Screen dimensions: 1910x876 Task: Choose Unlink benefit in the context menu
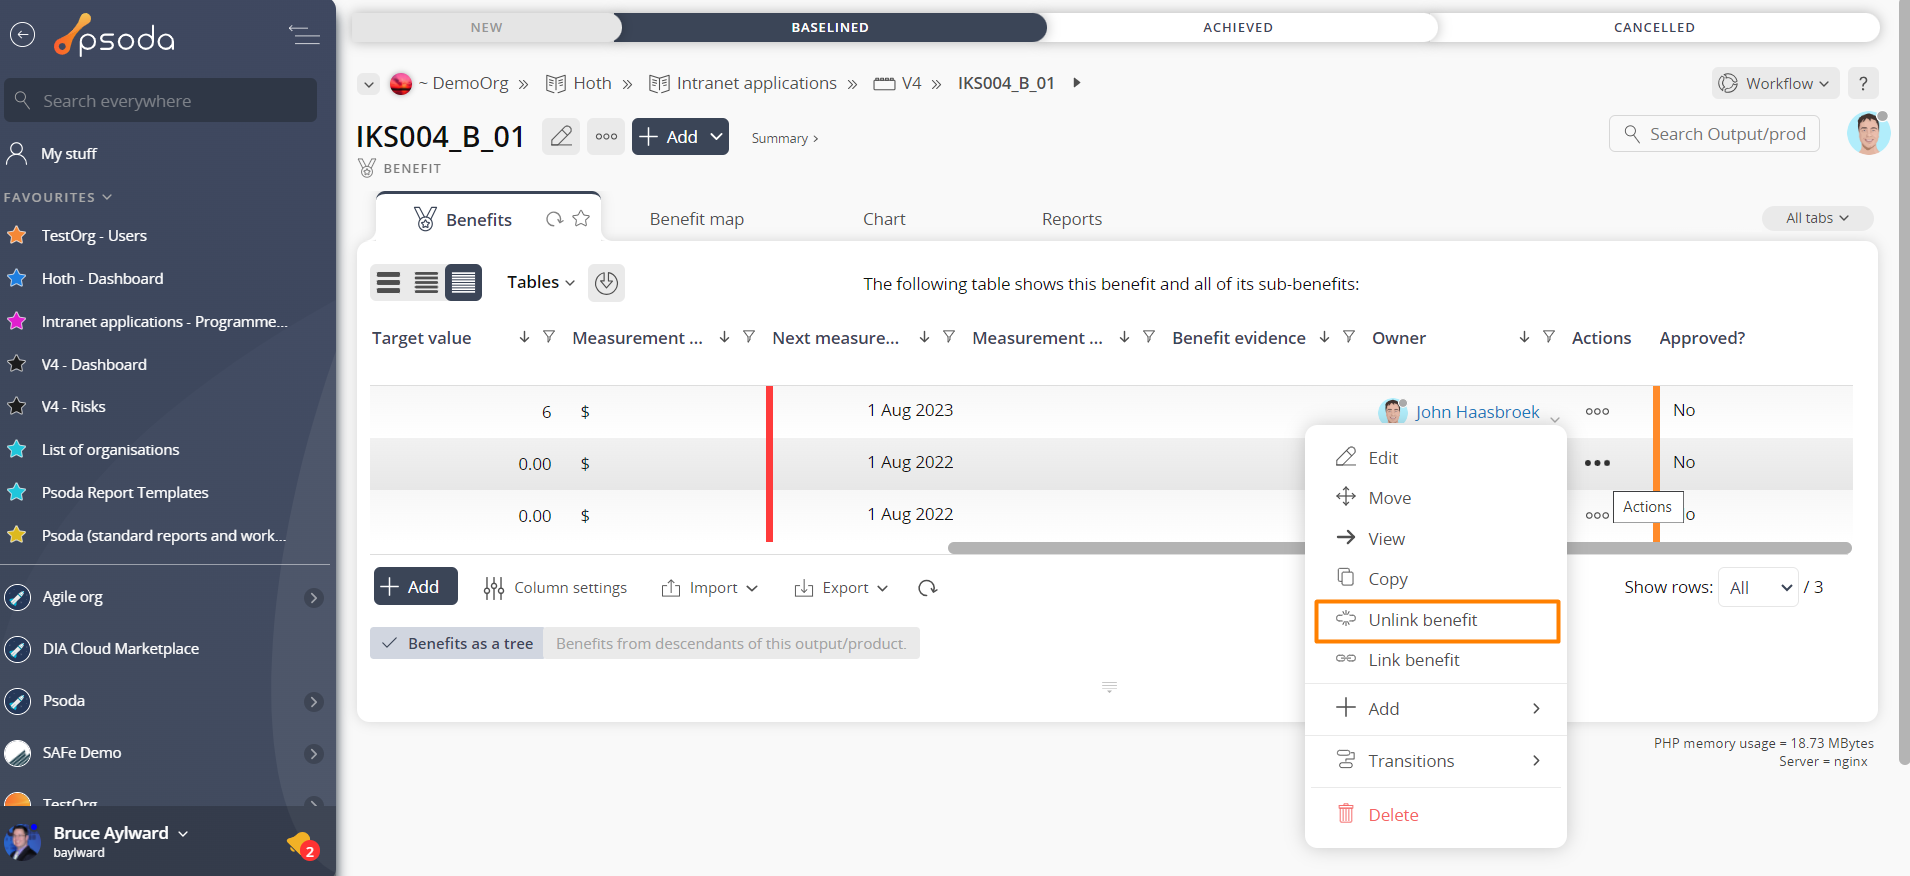coord(1437,620)
